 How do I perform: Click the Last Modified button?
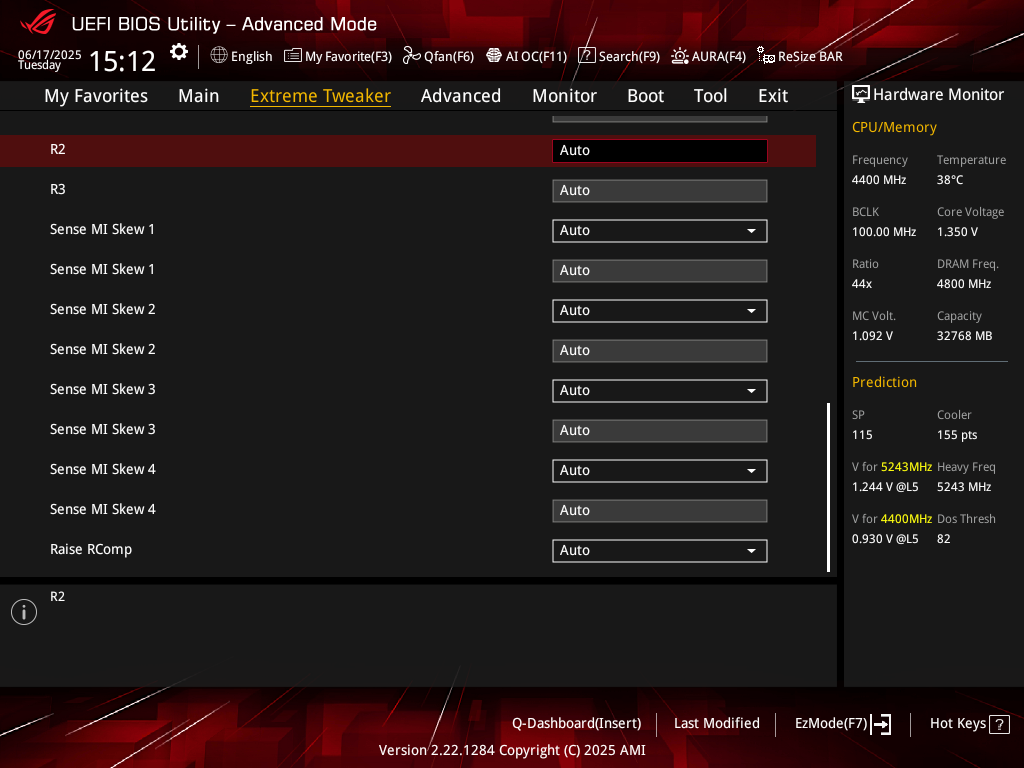716,724
